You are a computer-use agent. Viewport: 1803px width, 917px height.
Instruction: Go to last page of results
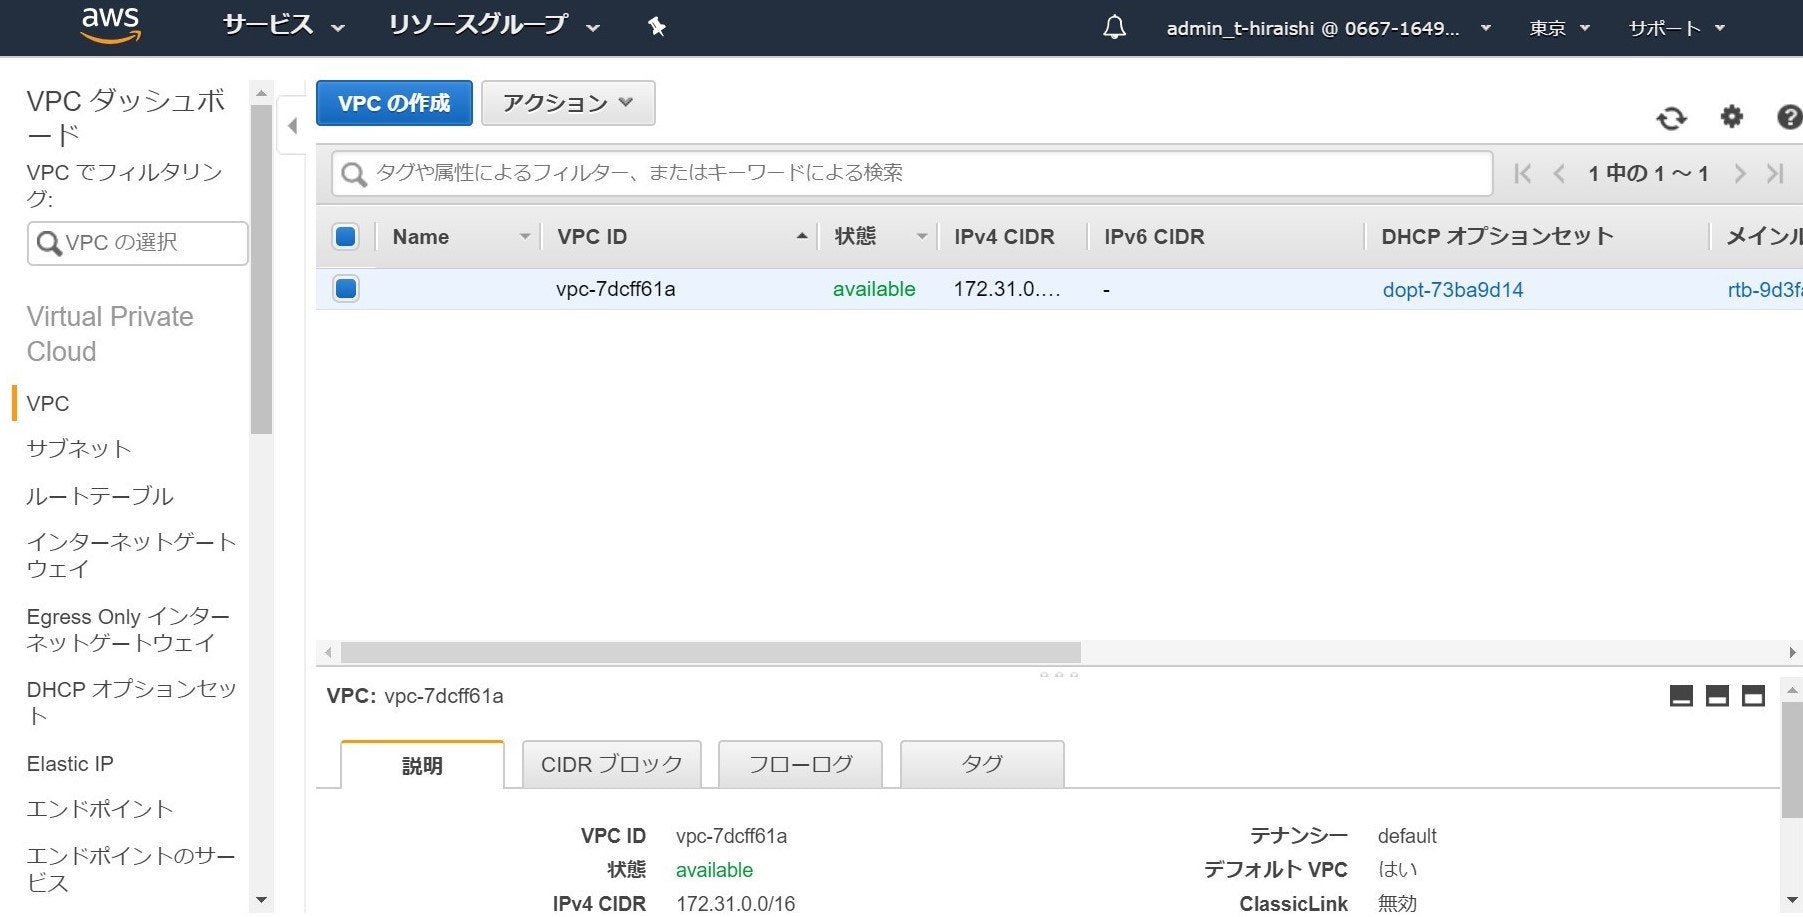[1775, 173]
